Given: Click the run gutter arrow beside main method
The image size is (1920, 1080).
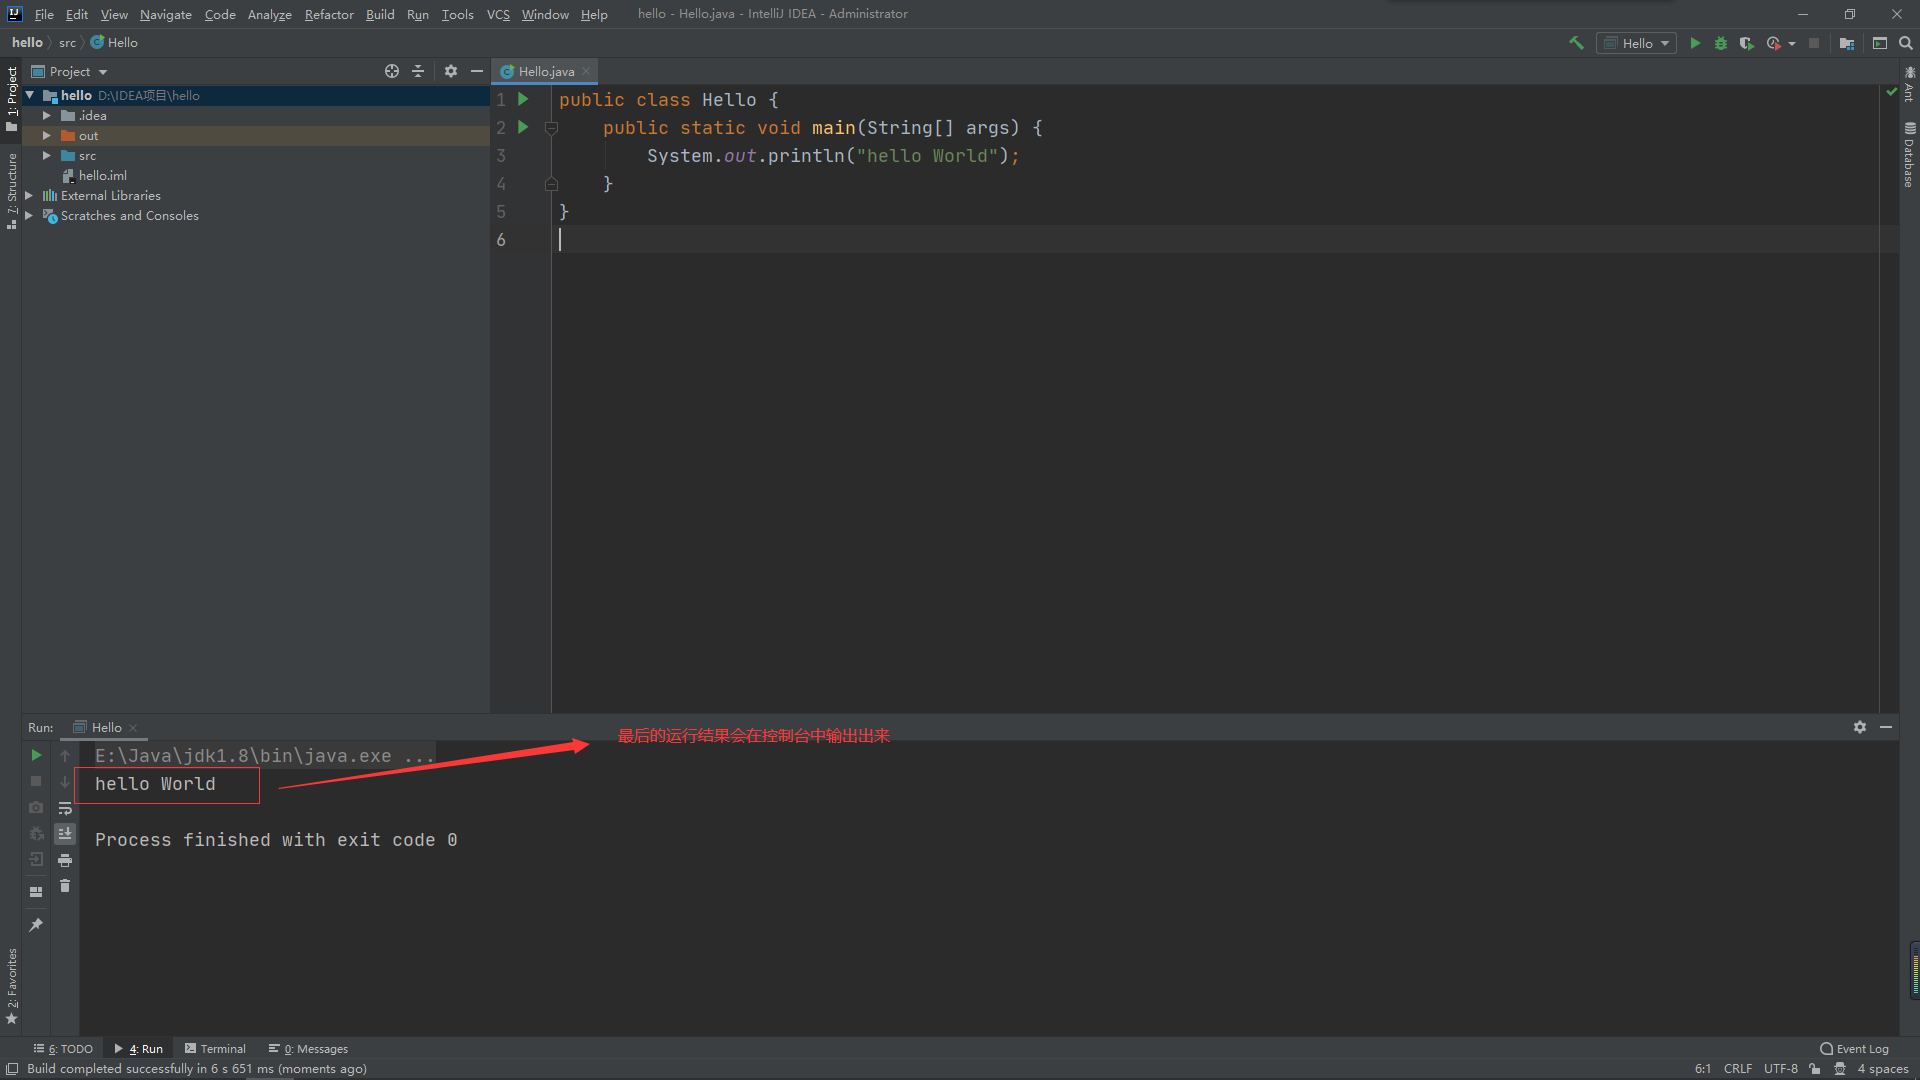Looking at the screenshot, I should (523, 127).
